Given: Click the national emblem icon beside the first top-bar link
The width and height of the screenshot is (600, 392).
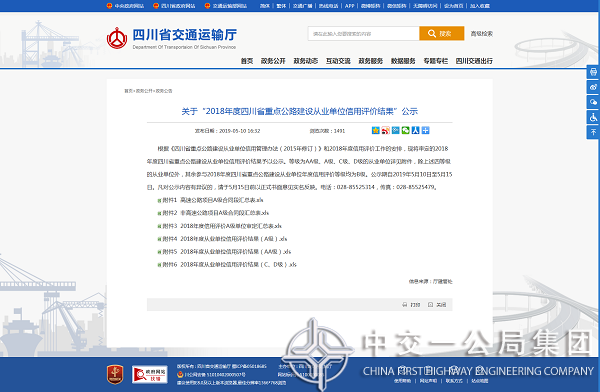Looking at the screenshot, I should [109, 6].
